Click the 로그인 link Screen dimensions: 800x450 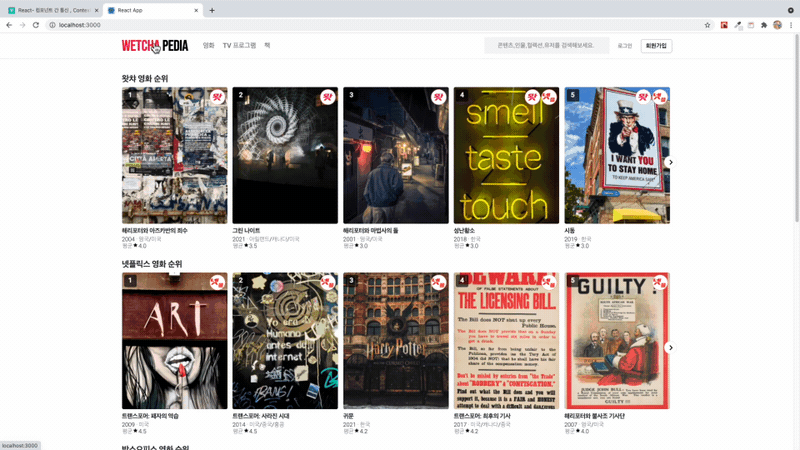624,46
